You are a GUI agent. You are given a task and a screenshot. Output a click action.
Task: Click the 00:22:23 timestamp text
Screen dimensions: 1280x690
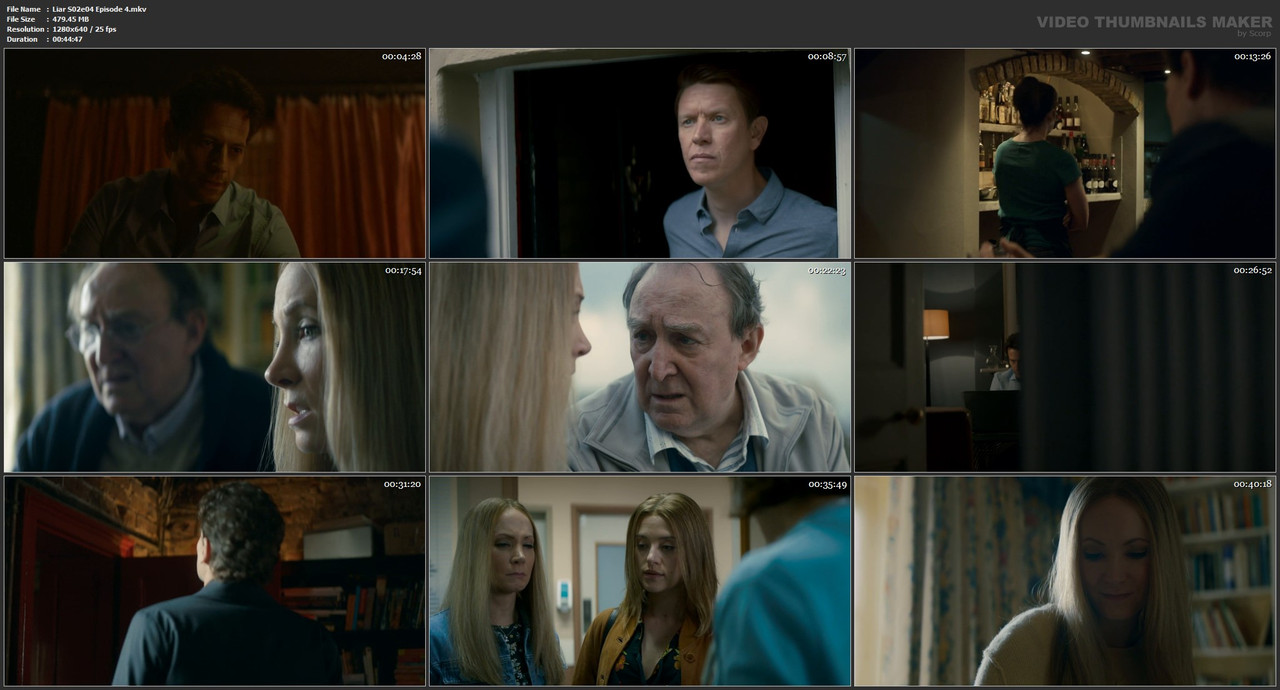tap(827, 270)
